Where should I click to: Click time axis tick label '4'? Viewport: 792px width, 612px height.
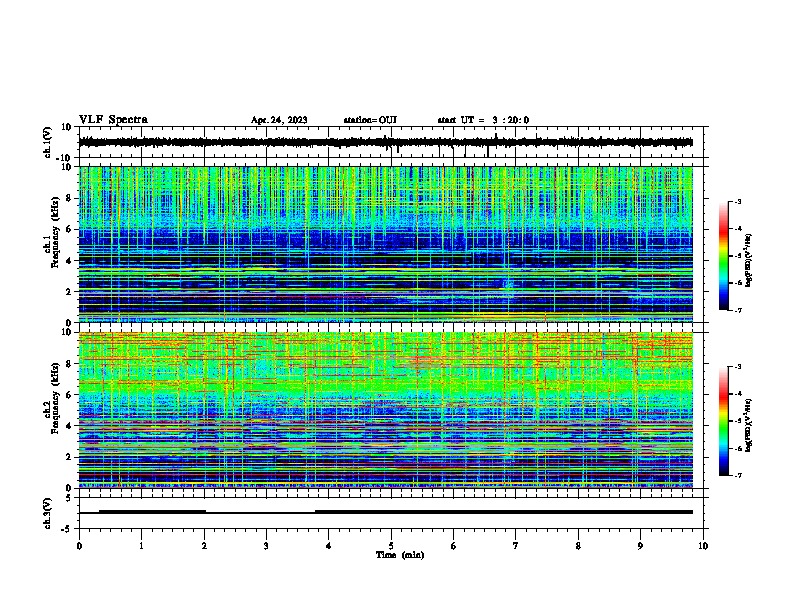(329, 546)
